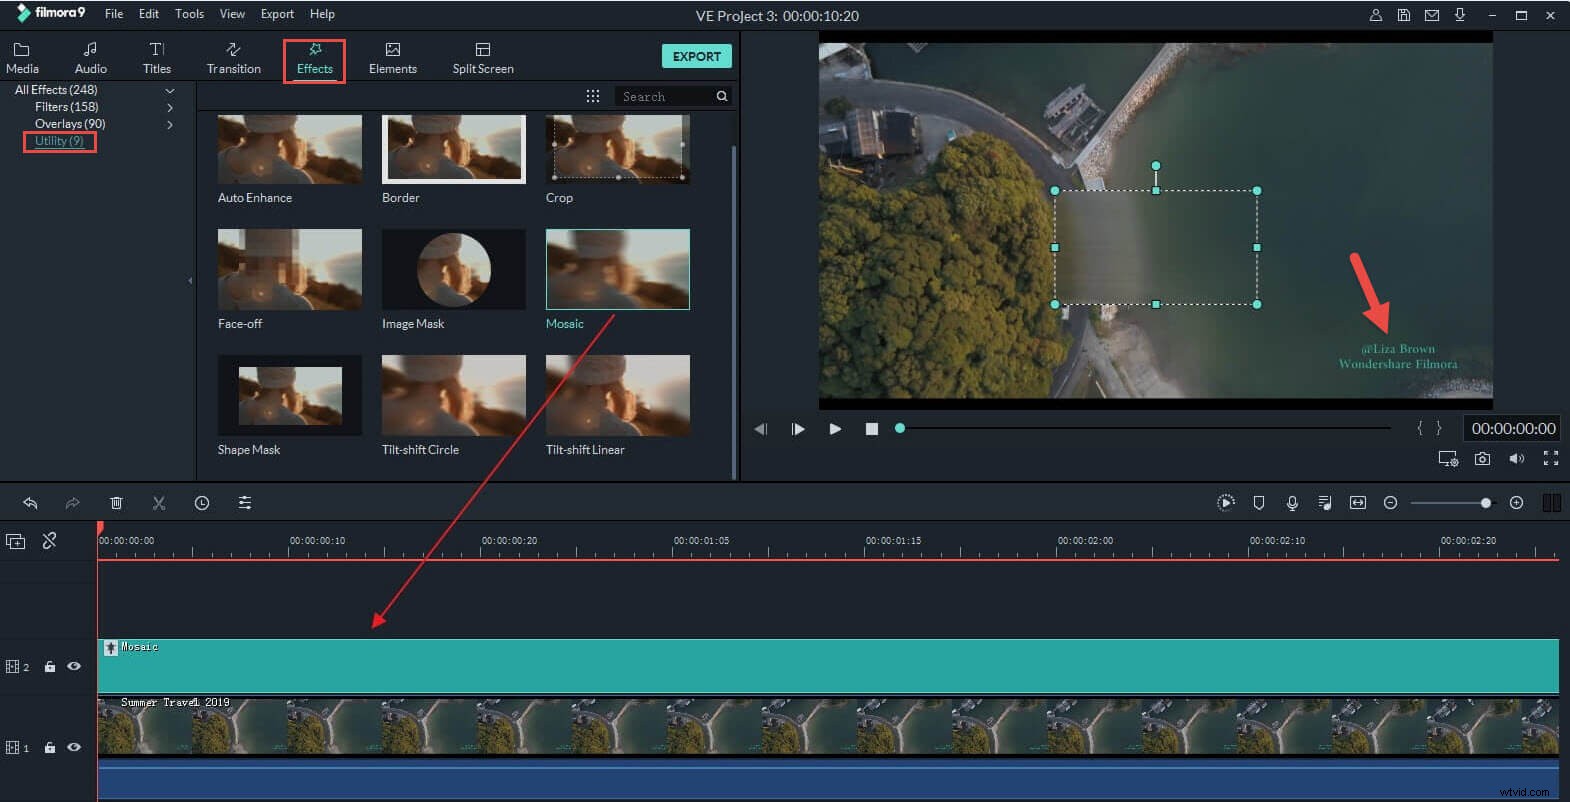The width and height of the screenshot is (1570, 802).
Task: Split clip with scissors icon
Action: pyautogui.click(x=159, y=503)
